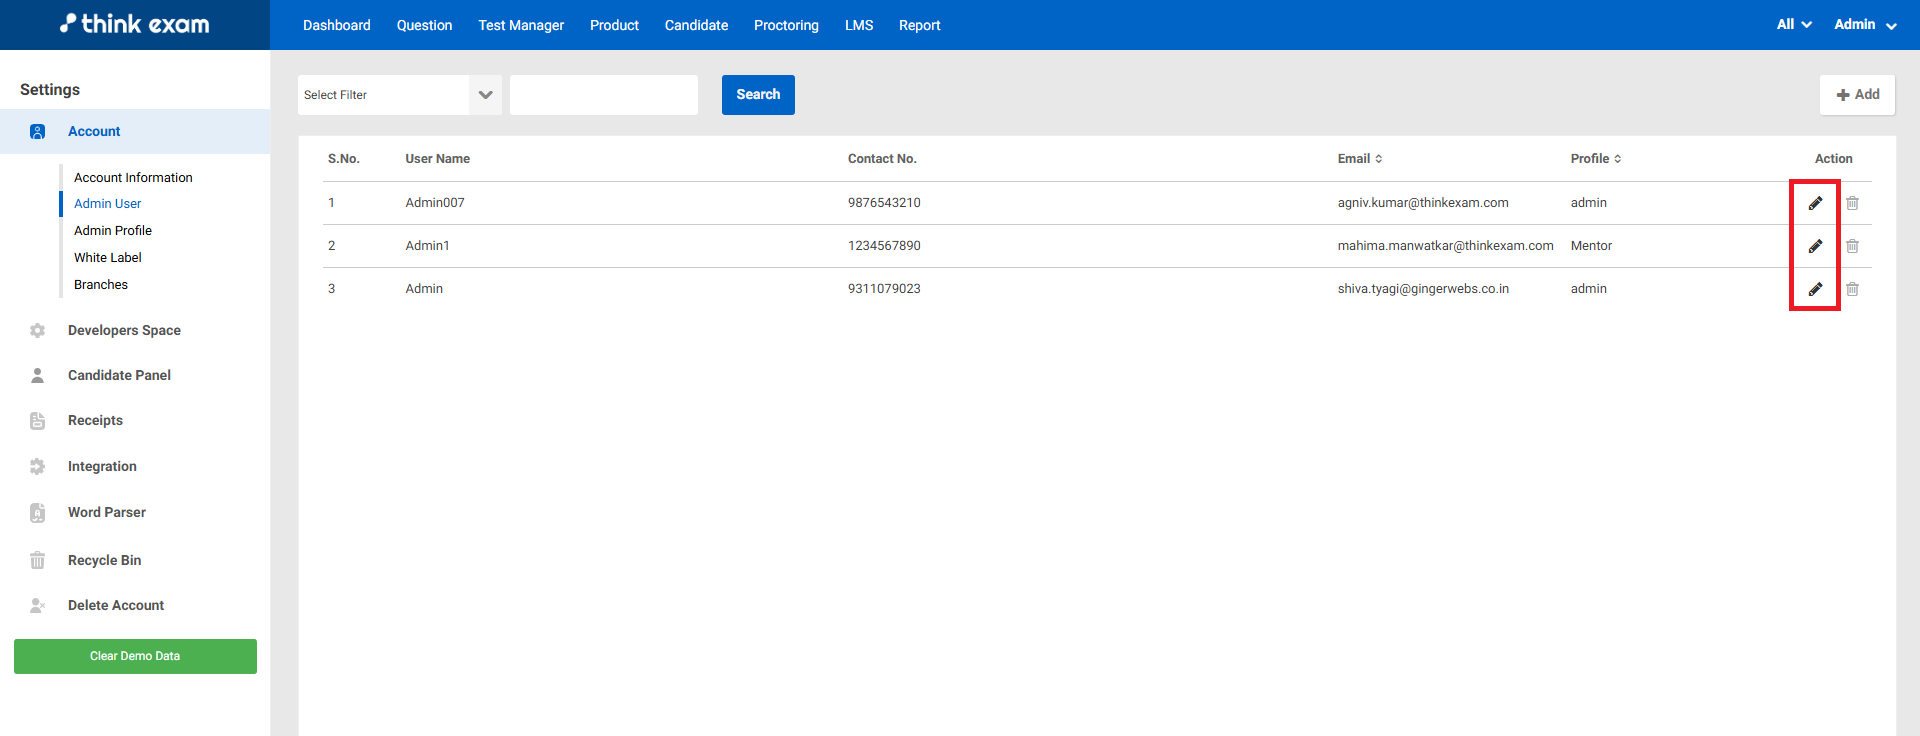Screen dimensions: 1920x736
Task: Open the Word Parser section
Action: pos(106,512)
